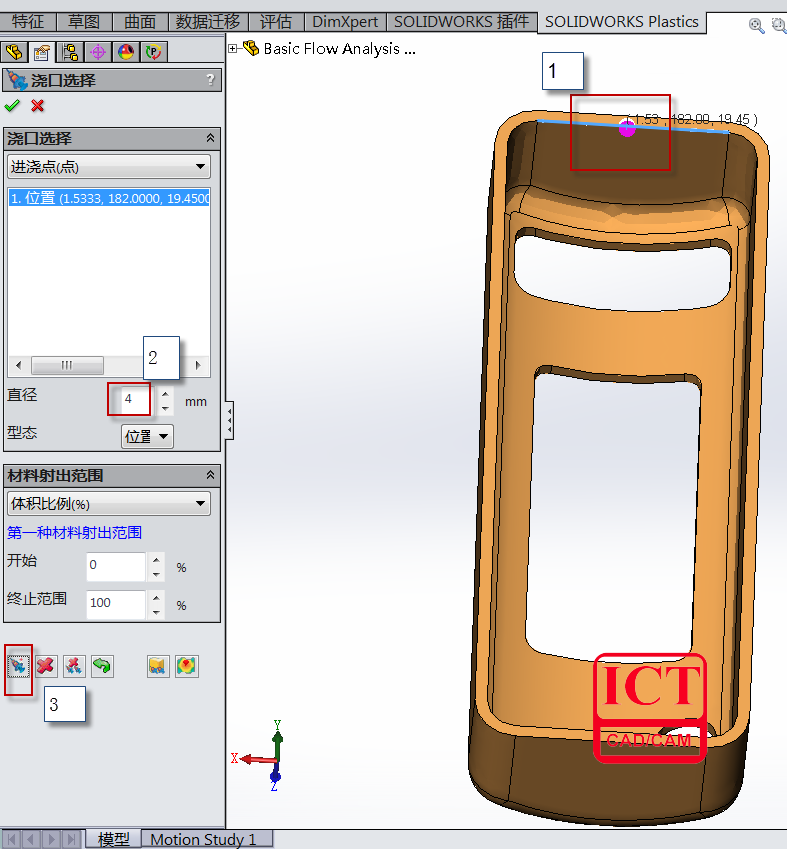Open the ConfigurationManager tree icon tab
The width and height of the screenshot is (787, 849).
tap(70, 52)
